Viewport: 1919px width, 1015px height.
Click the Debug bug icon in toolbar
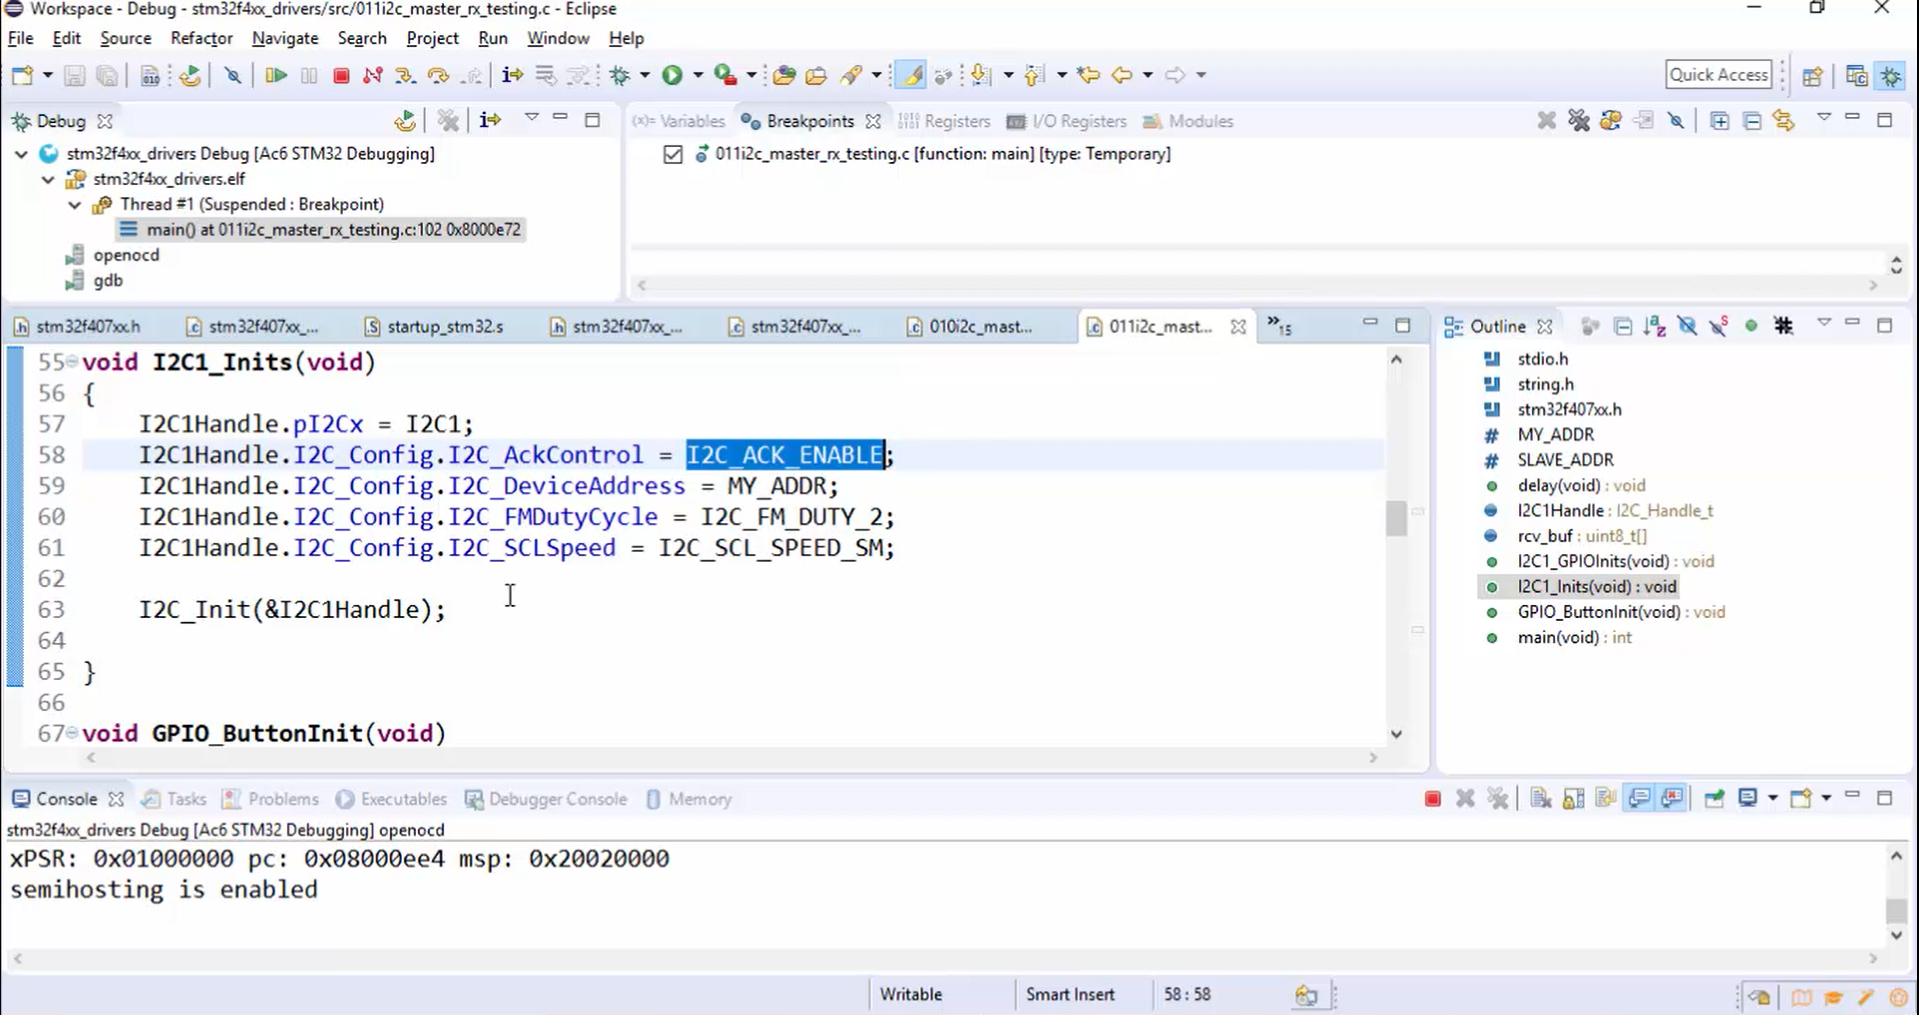coord(620,75)
